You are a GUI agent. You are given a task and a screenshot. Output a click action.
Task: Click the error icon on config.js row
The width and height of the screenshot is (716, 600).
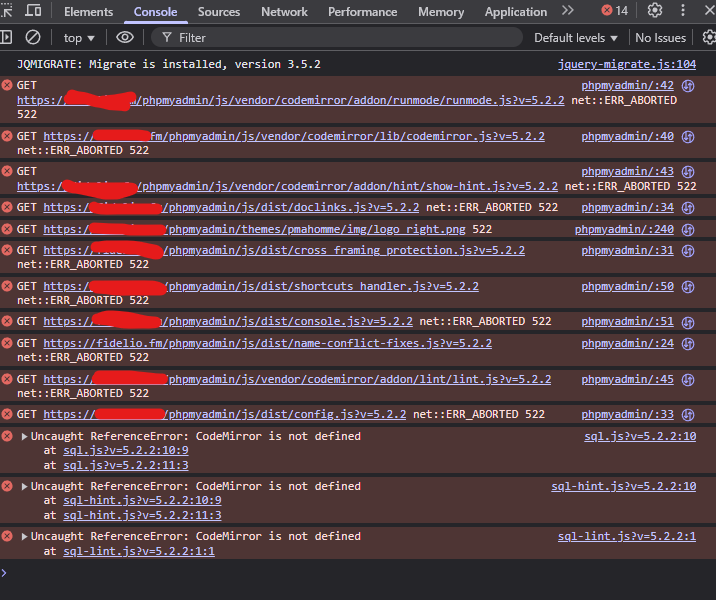click(7, 414)
